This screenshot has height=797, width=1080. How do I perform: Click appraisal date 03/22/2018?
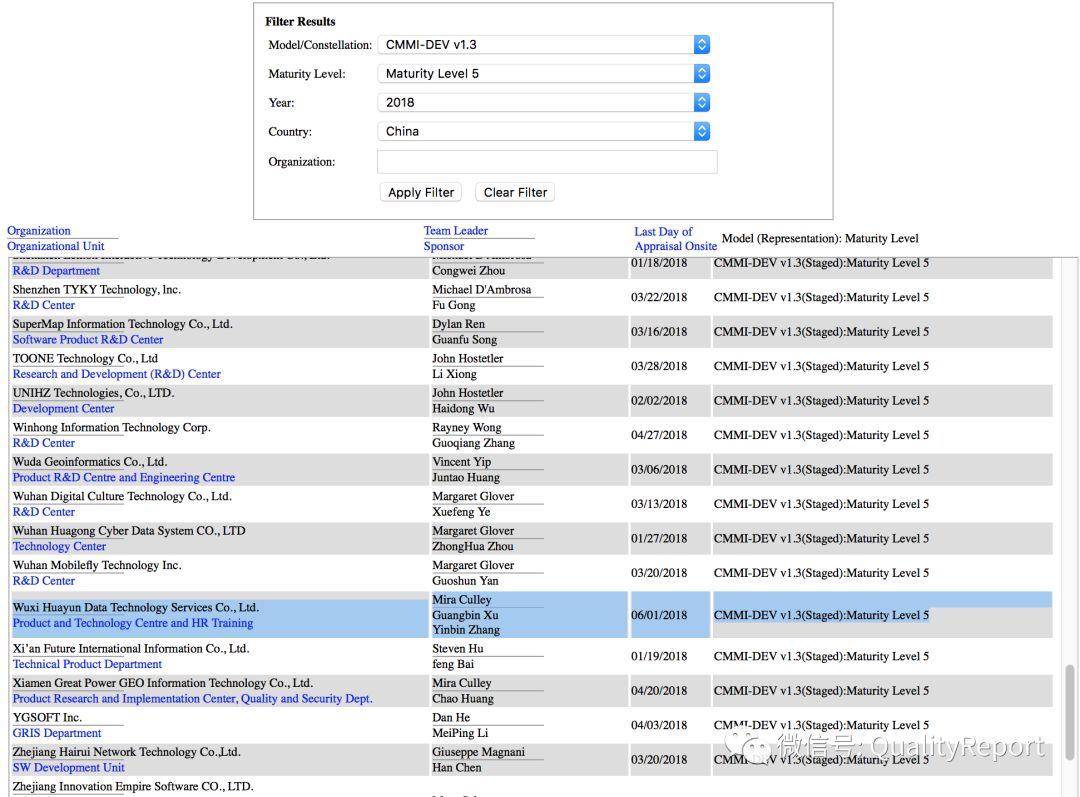click(659, 298)
